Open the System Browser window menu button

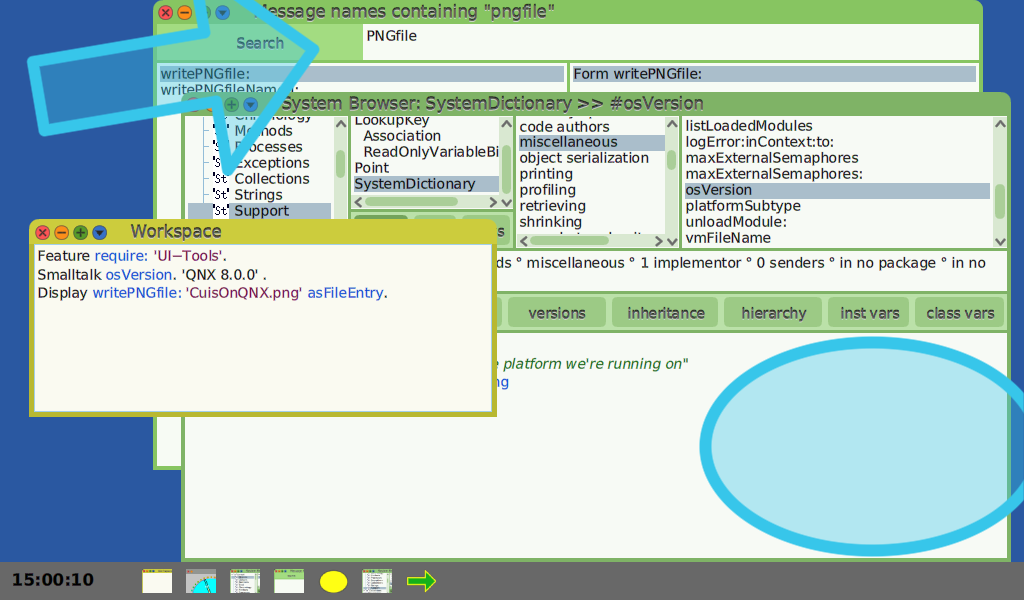click(x=250, y=104)
